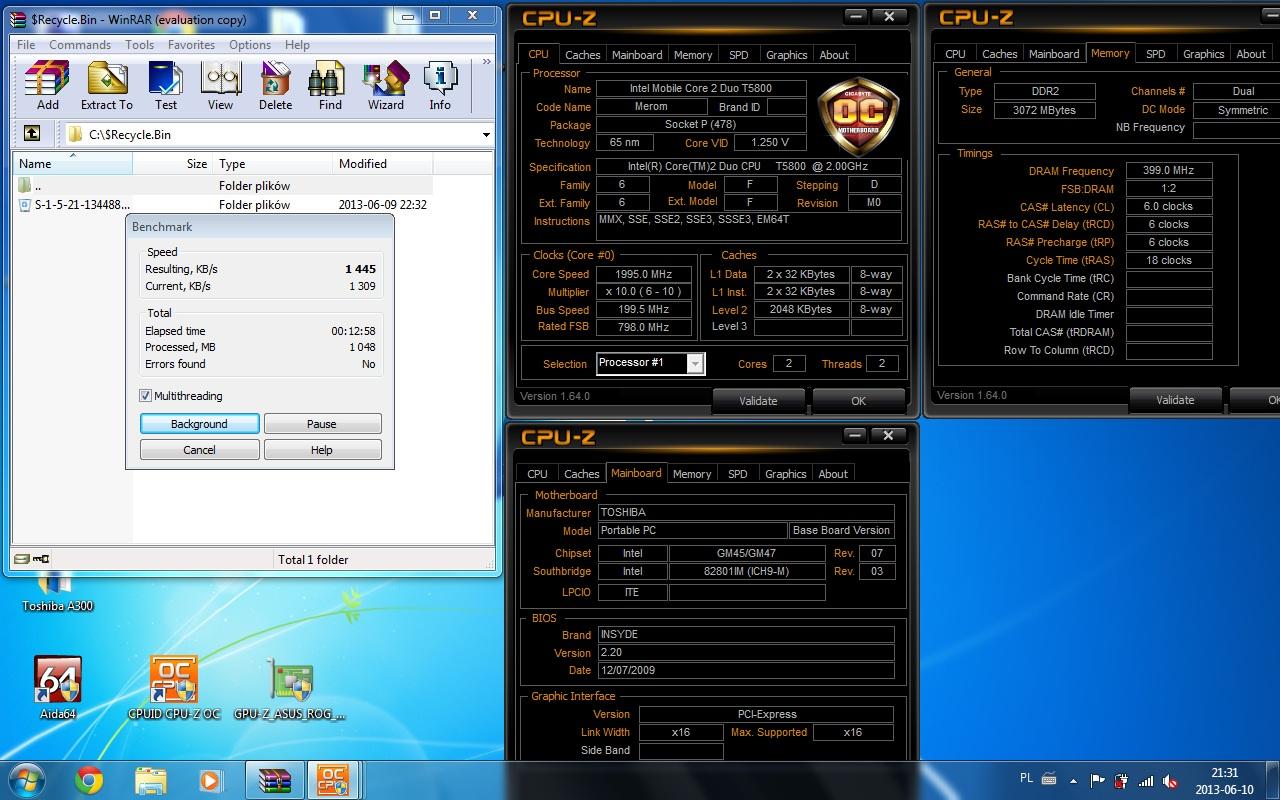
Task: Pause the benchmark
Action: (x=322, y=424)
